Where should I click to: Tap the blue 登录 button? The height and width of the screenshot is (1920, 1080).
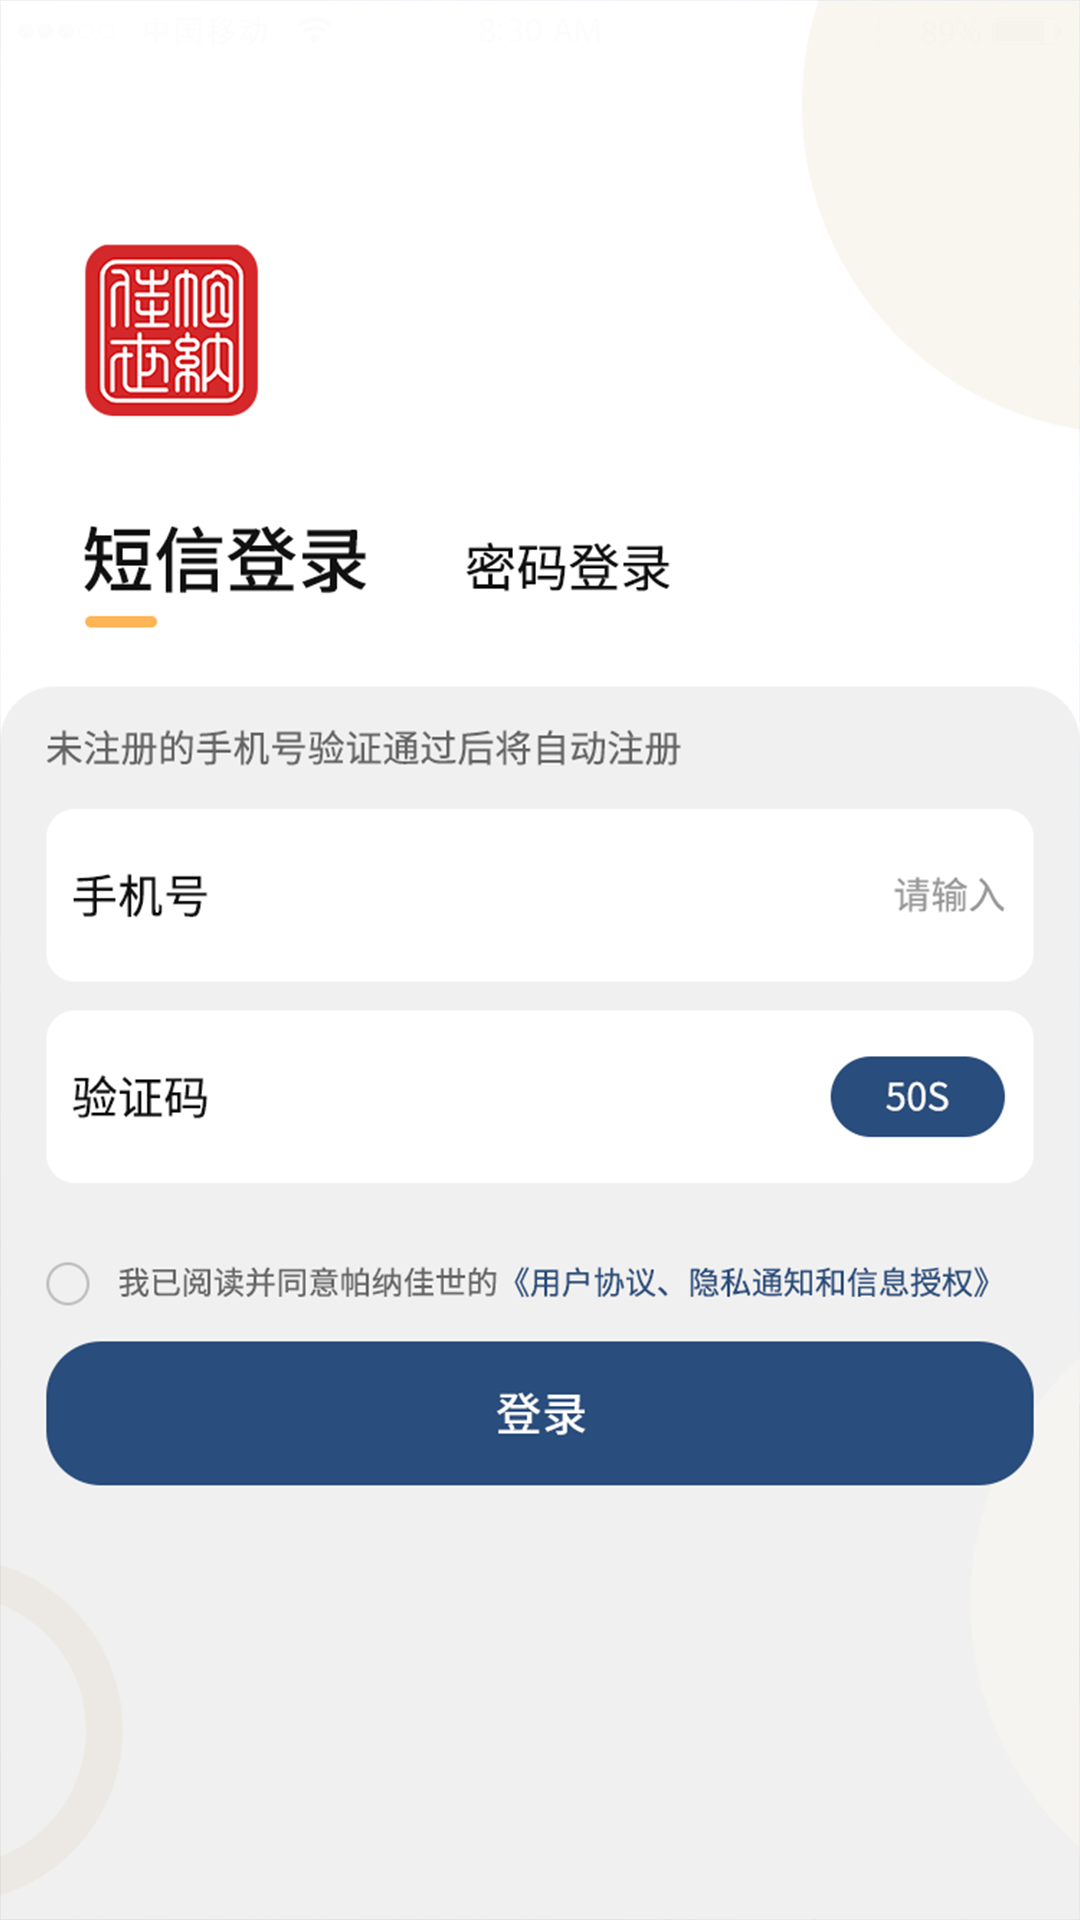click(x=540, y=1413)
